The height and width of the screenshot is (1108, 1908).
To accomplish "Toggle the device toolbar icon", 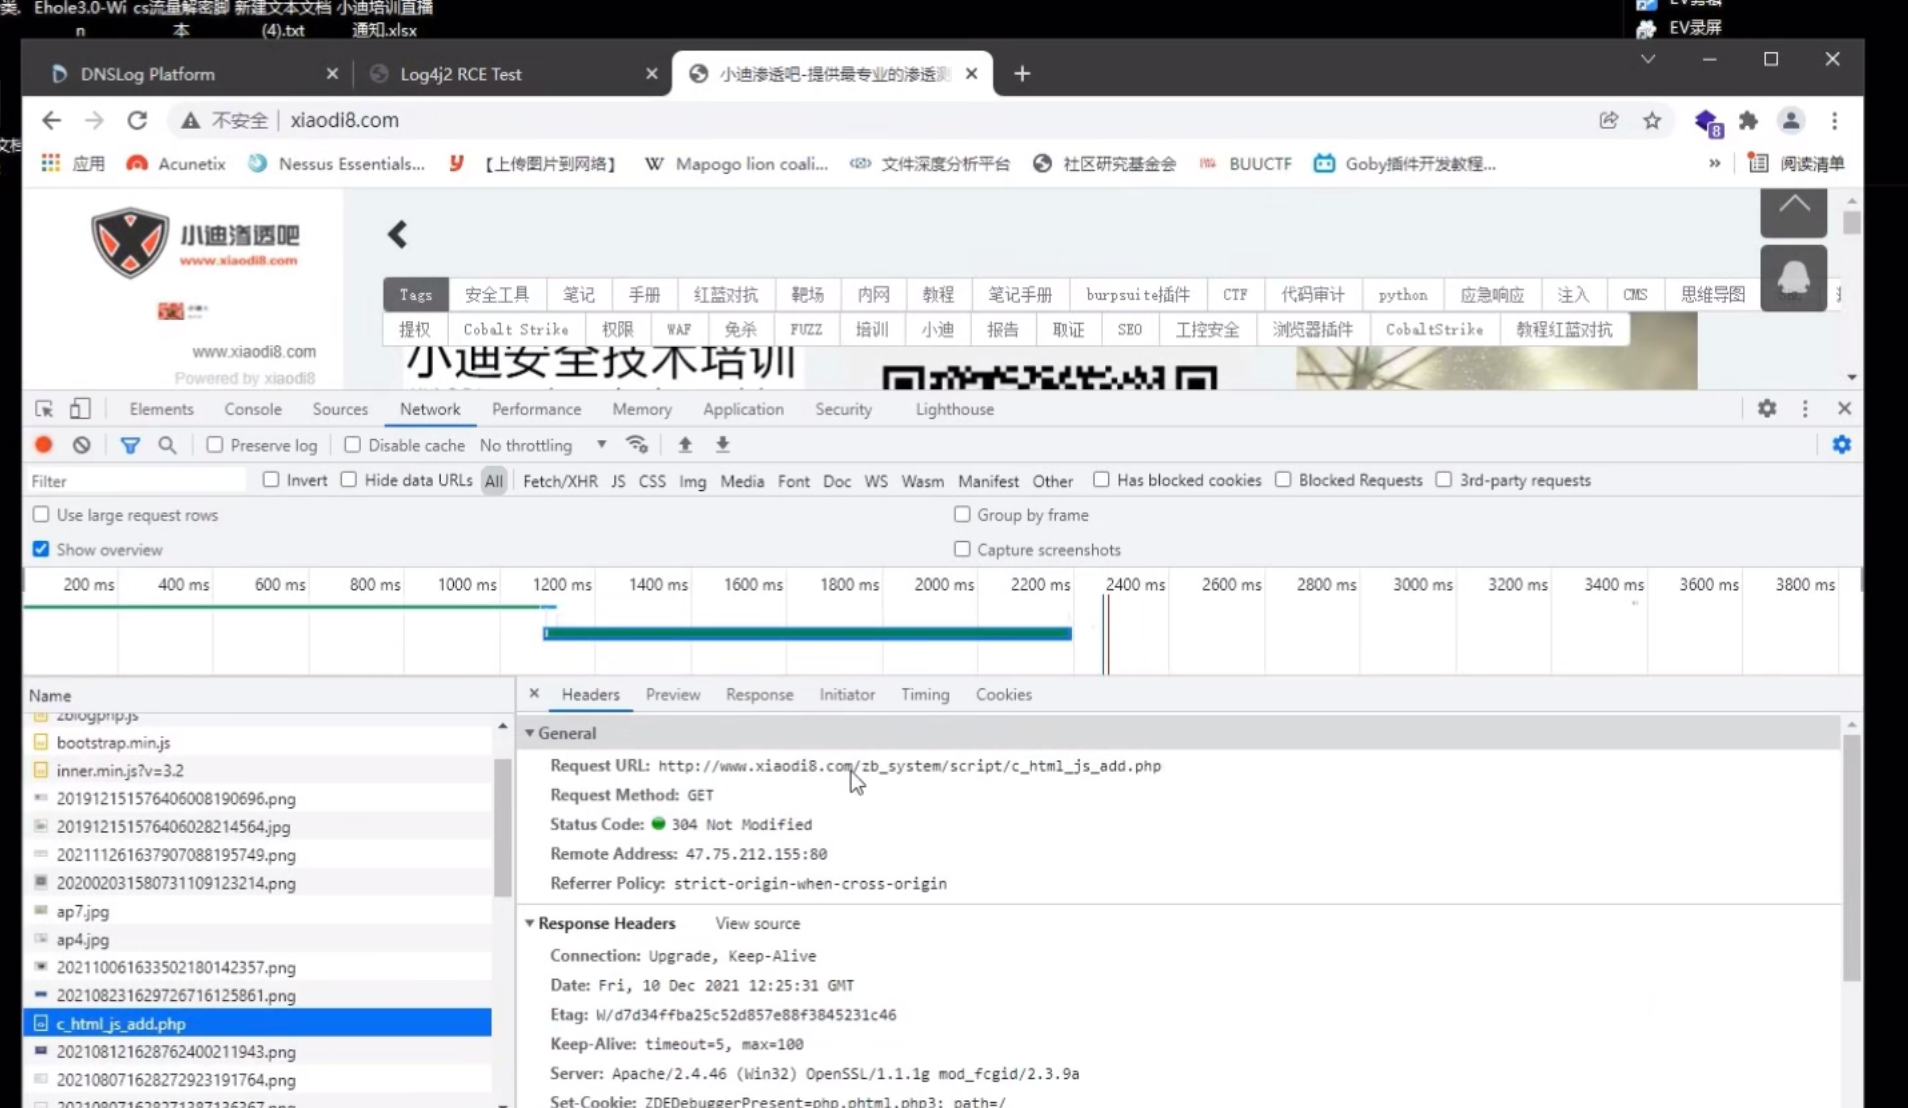I will [80, 409].
